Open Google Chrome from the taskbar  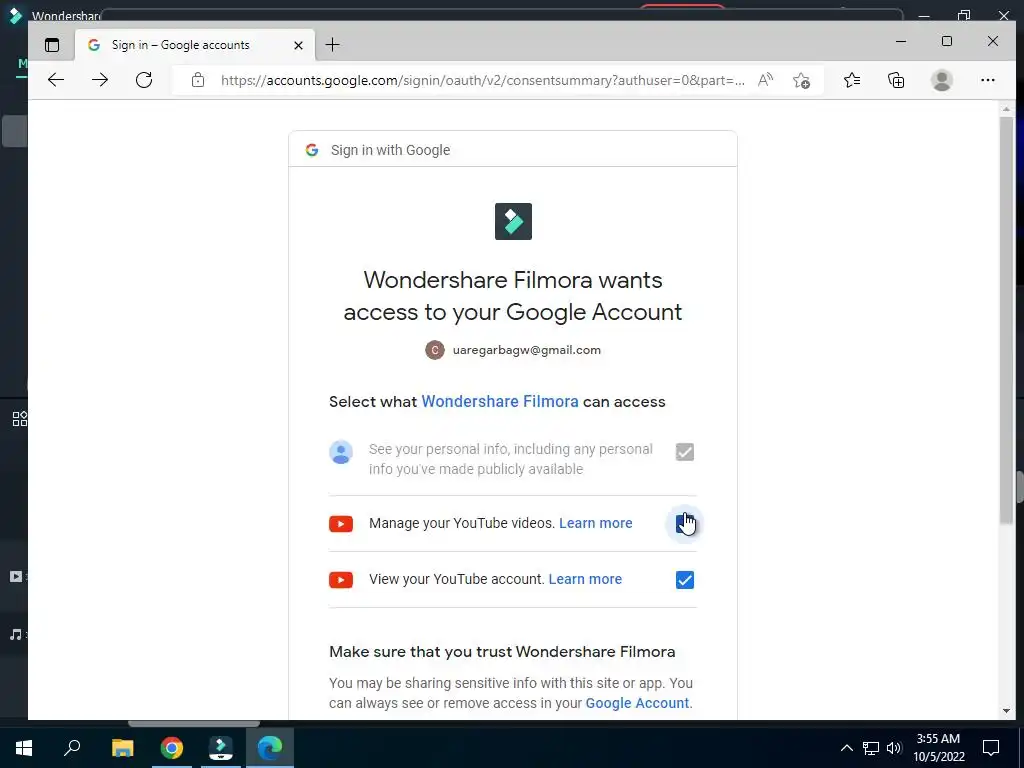pos(172,748)
